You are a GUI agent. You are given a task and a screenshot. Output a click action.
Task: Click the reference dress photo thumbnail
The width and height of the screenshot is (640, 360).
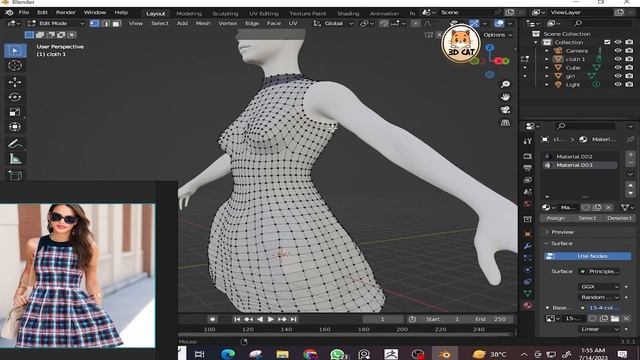point(78,276)
